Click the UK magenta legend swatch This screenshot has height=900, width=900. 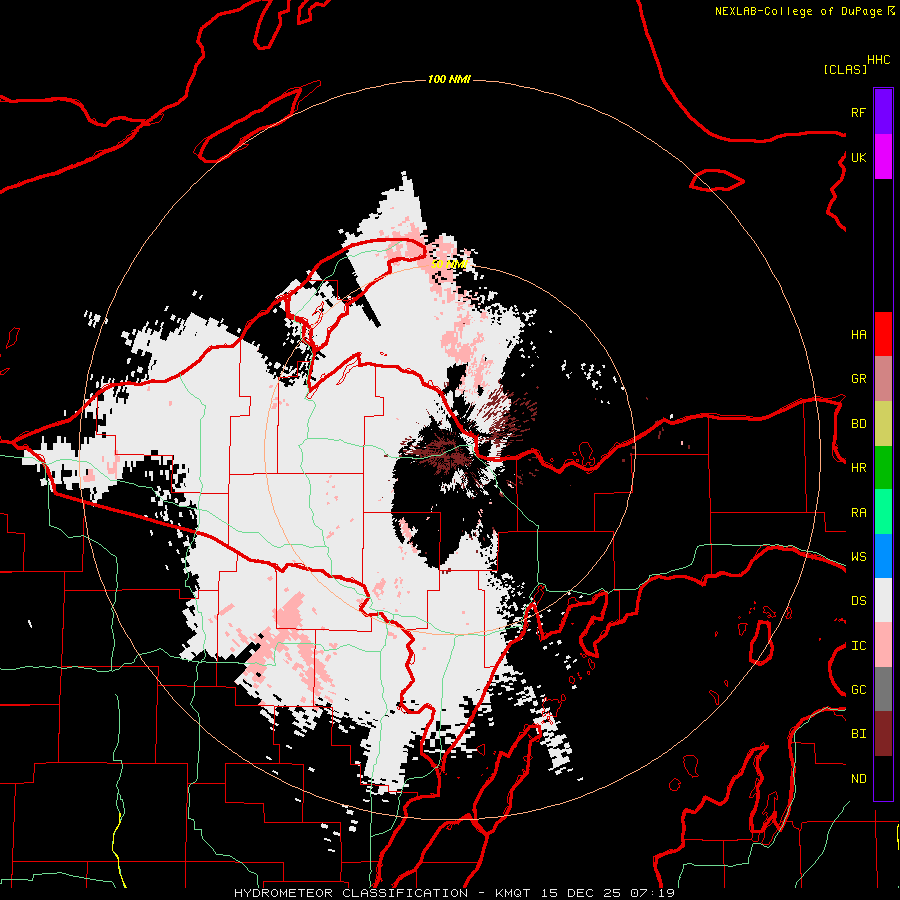coord(883,157)
